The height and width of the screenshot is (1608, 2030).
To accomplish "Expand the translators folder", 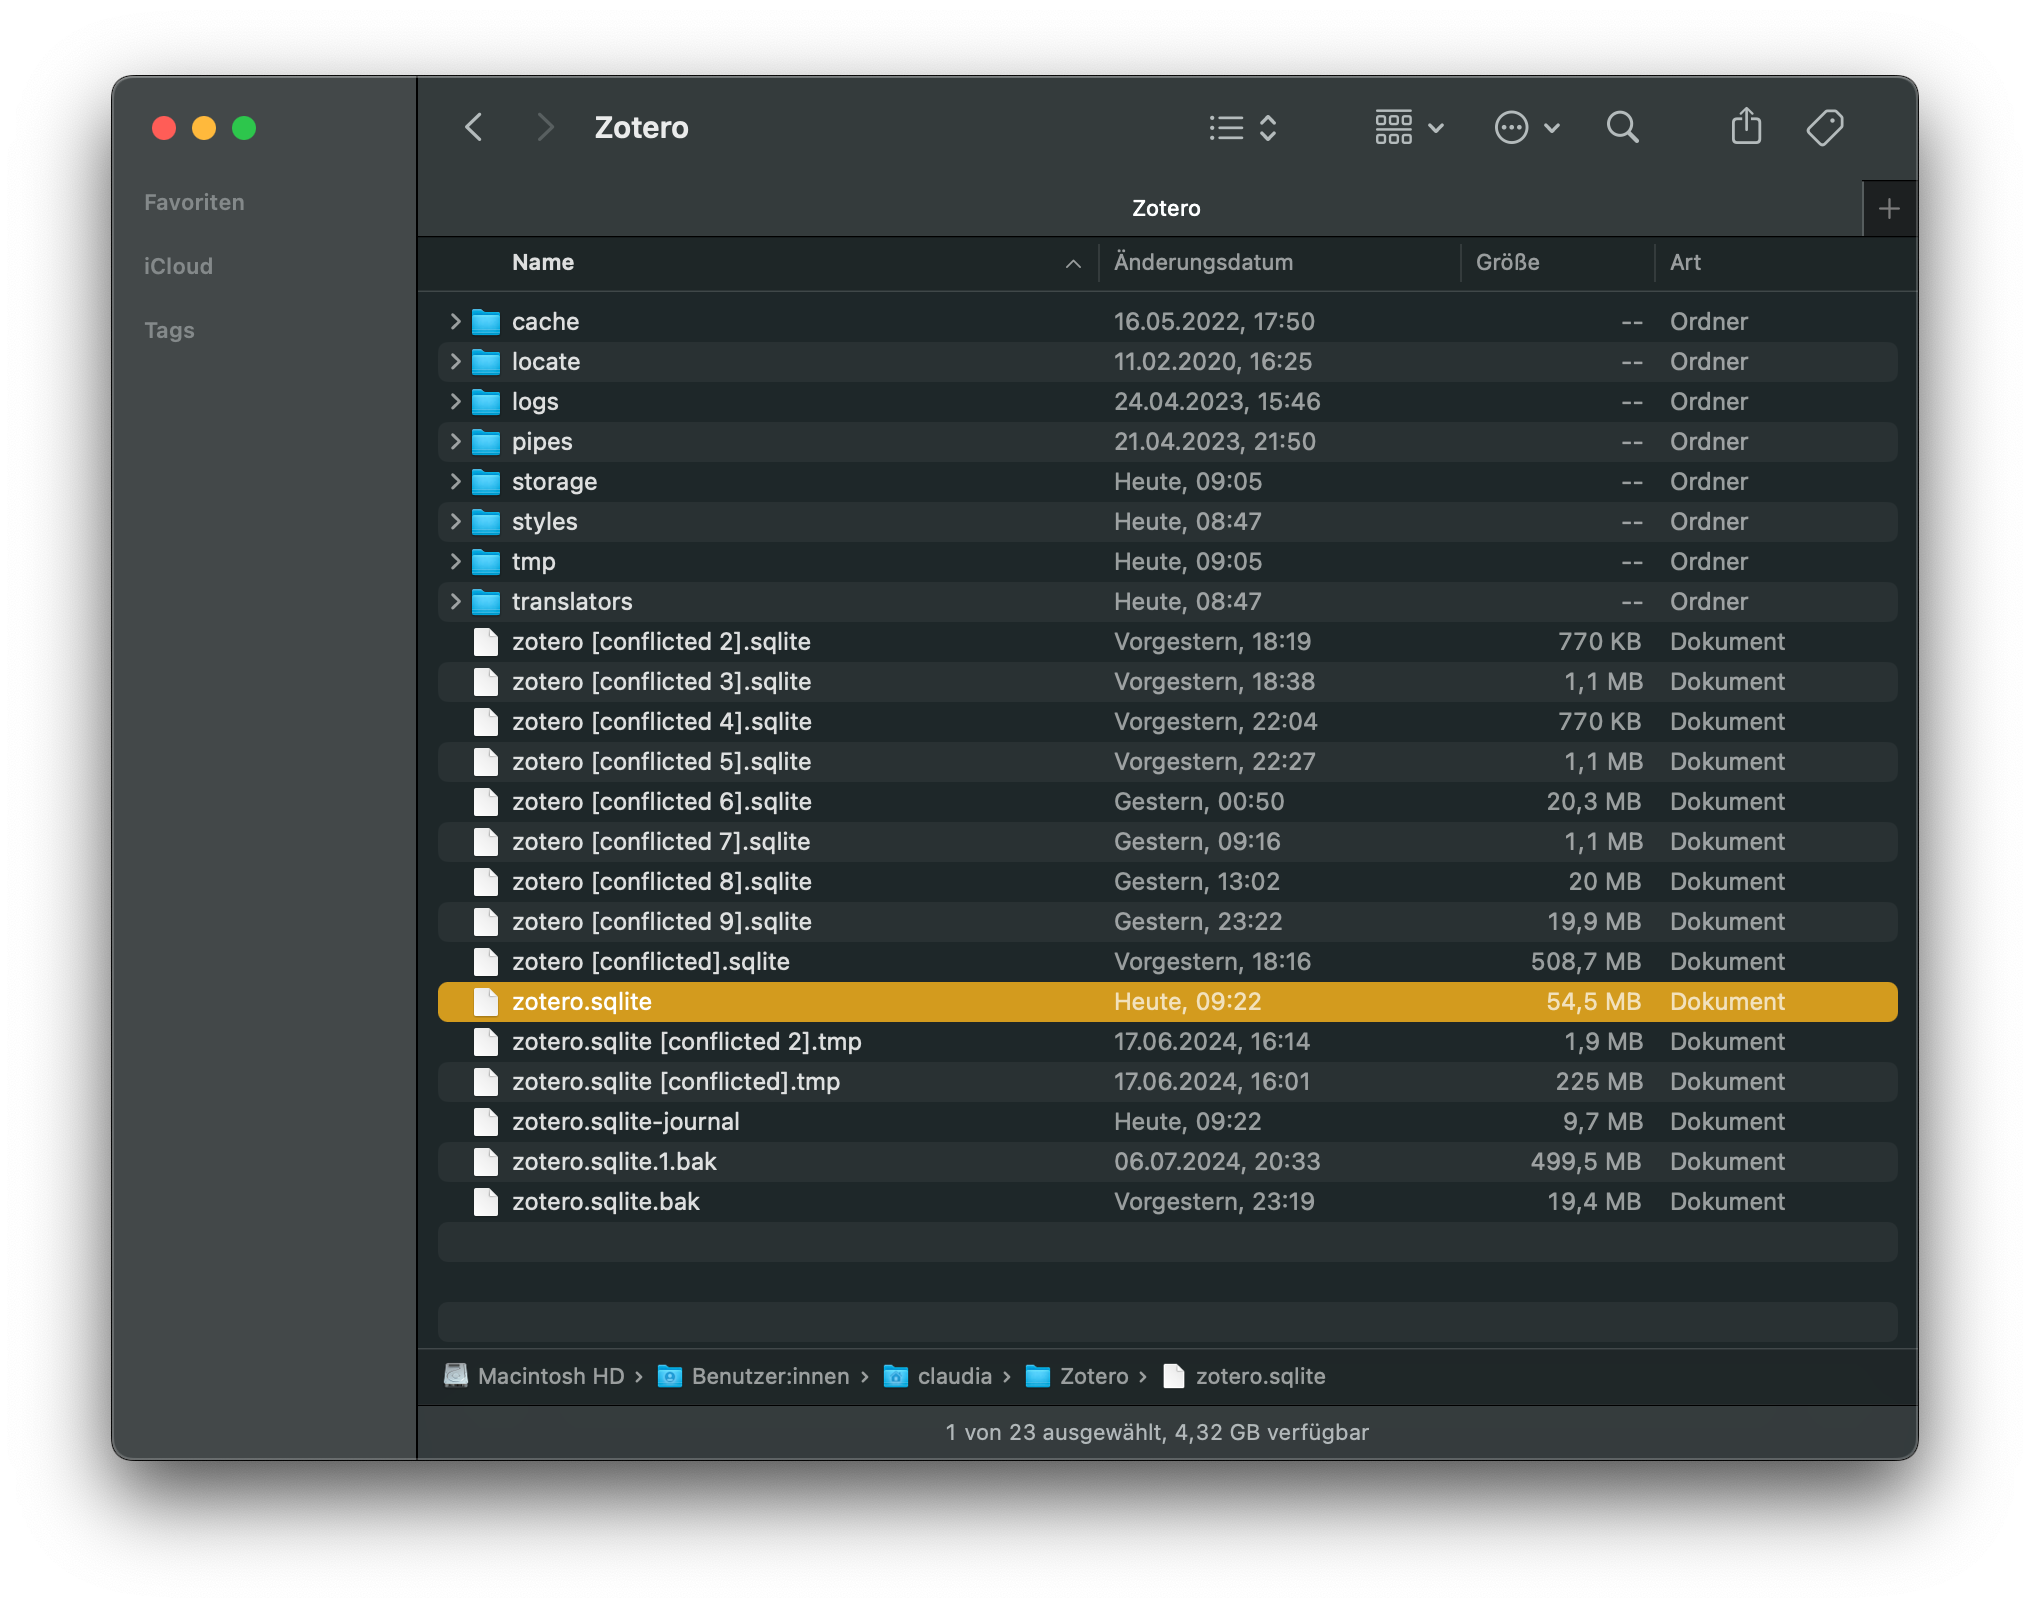I will click(455, 602).
